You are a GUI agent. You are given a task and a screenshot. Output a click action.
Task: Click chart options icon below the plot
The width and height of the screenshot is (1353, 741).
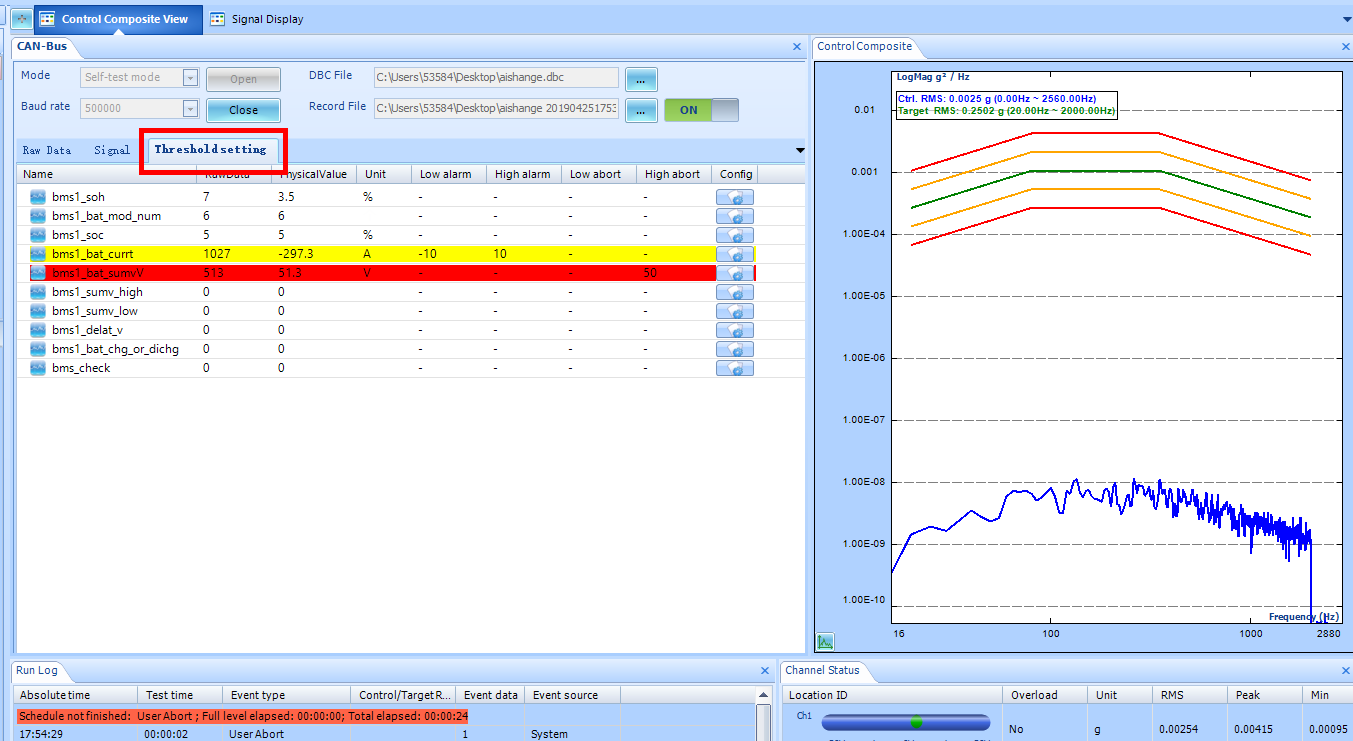(x=826, y=642)
